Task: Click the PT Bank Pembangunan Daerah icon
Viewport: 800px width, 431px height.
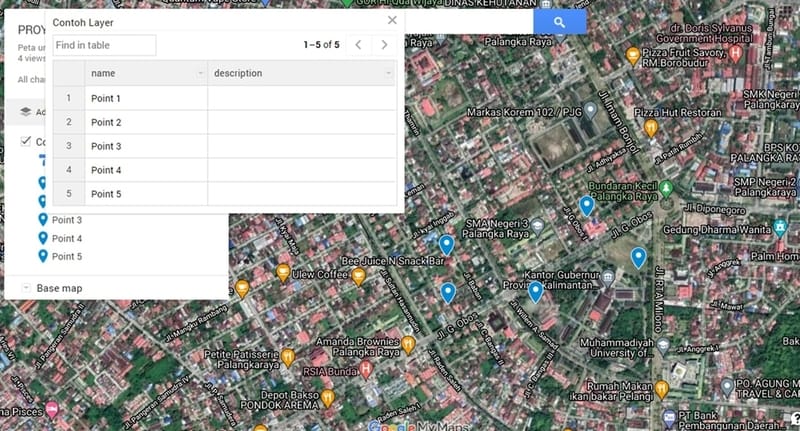Action: (x=669, y=418)
